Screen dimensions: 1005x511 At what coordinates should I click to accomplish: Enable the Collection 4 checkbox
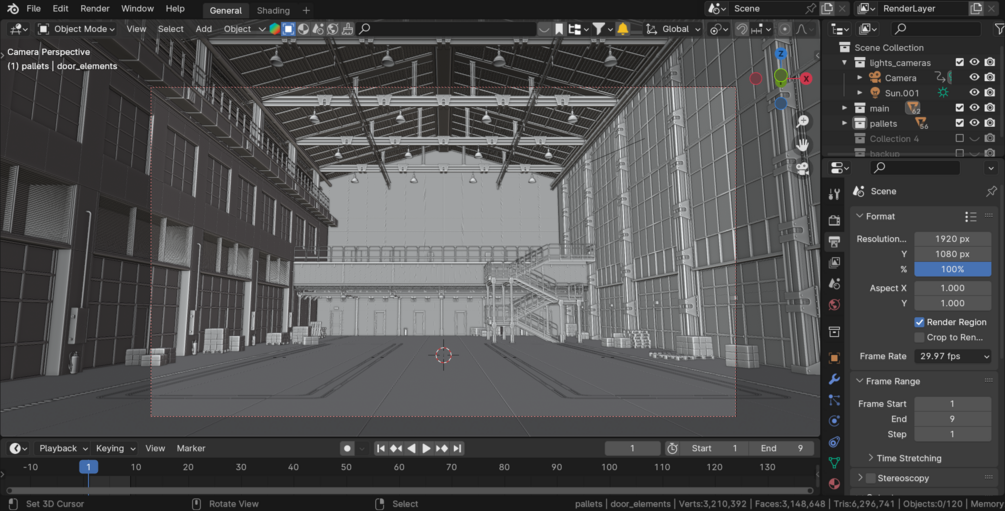[x=959, y=138]
